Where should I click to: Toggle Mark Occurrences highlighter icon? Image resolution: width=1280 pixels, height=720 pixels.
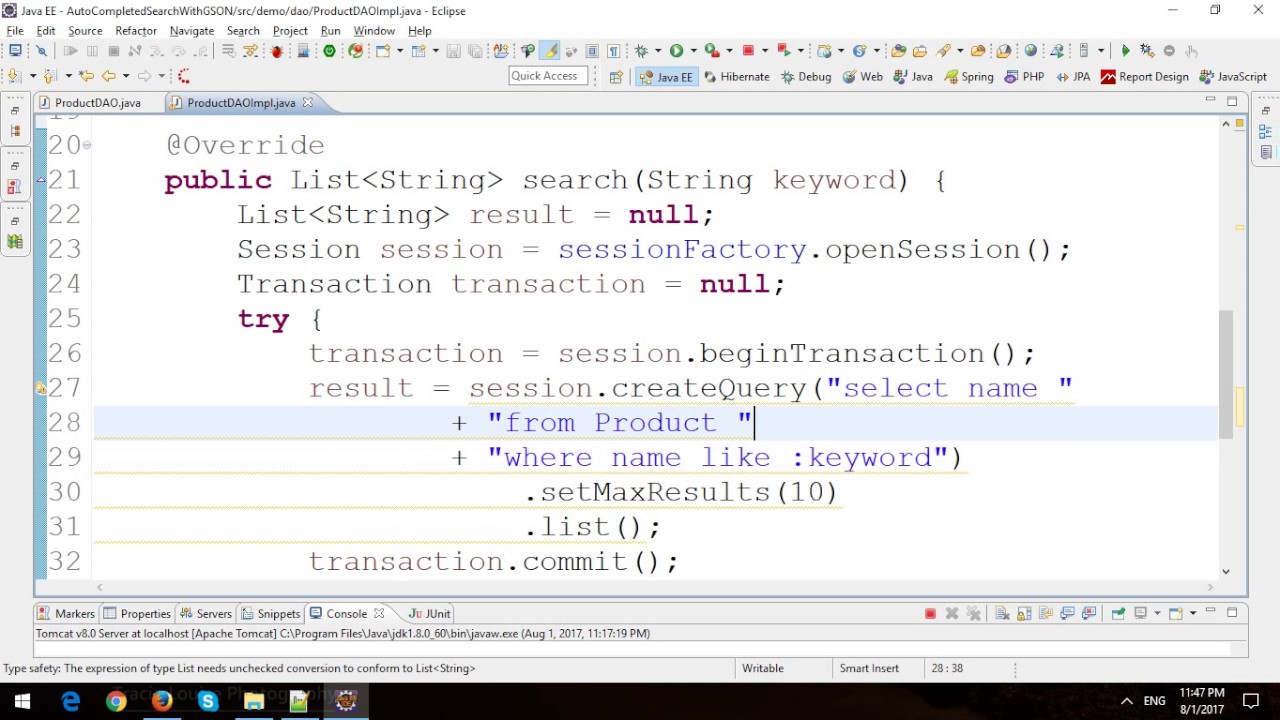point(549,50)
